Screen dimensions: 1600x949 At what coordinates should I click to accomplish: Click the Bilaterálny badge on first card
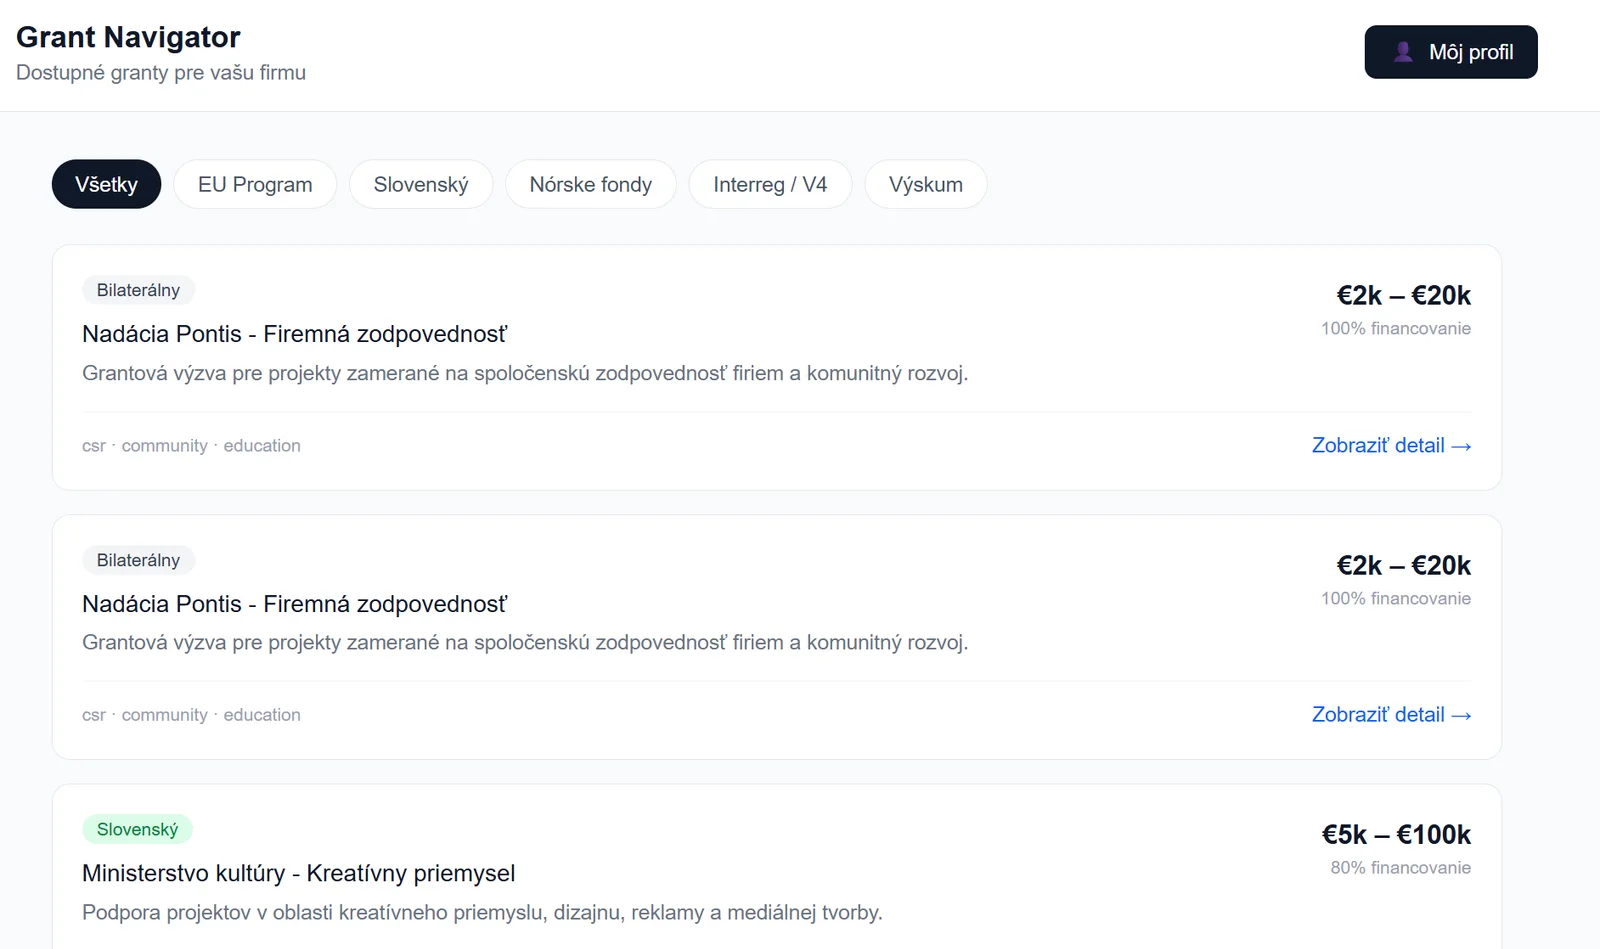point(138,290)
